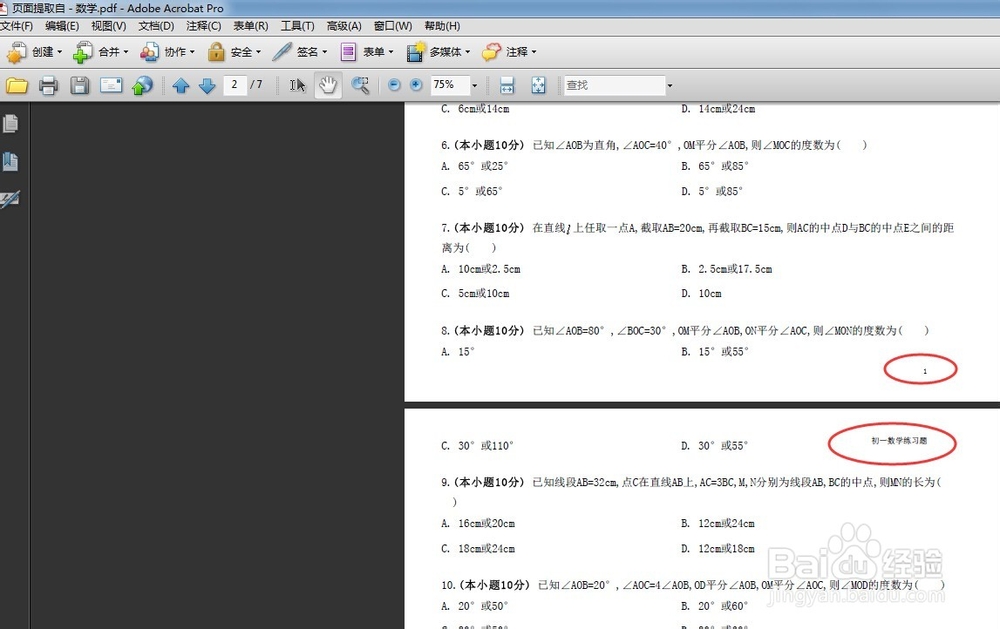
Task: Enable fit-width page view
Action: pyautogui.click(x=507, y=85)
